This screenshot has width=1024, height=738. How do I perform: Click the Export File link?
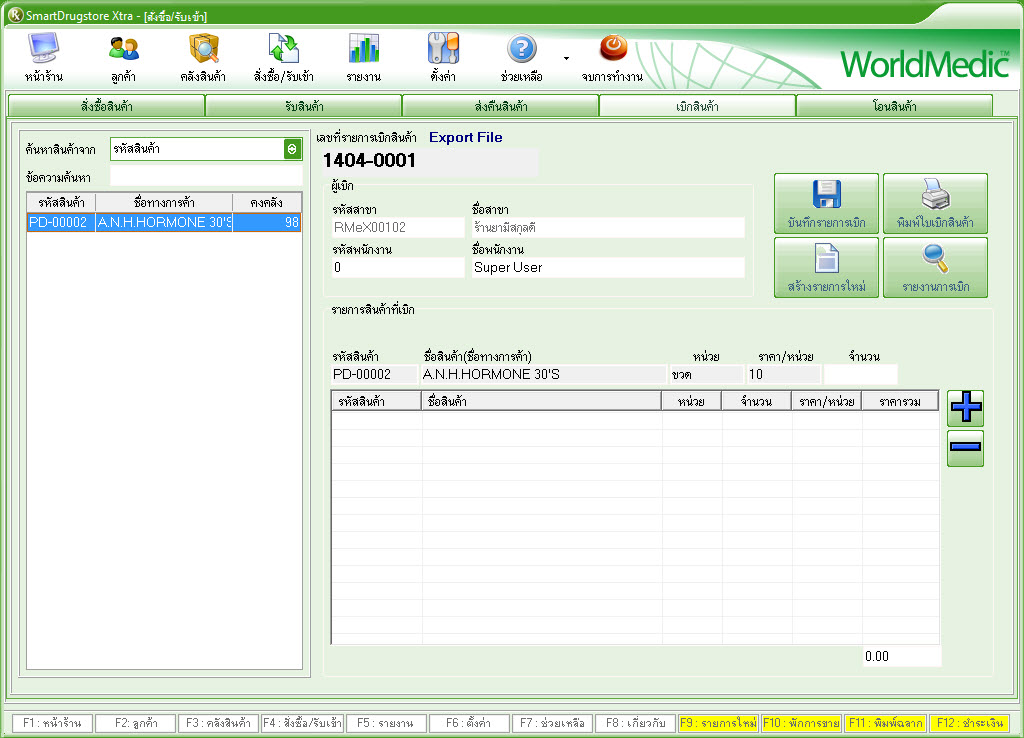coord(466,138)
